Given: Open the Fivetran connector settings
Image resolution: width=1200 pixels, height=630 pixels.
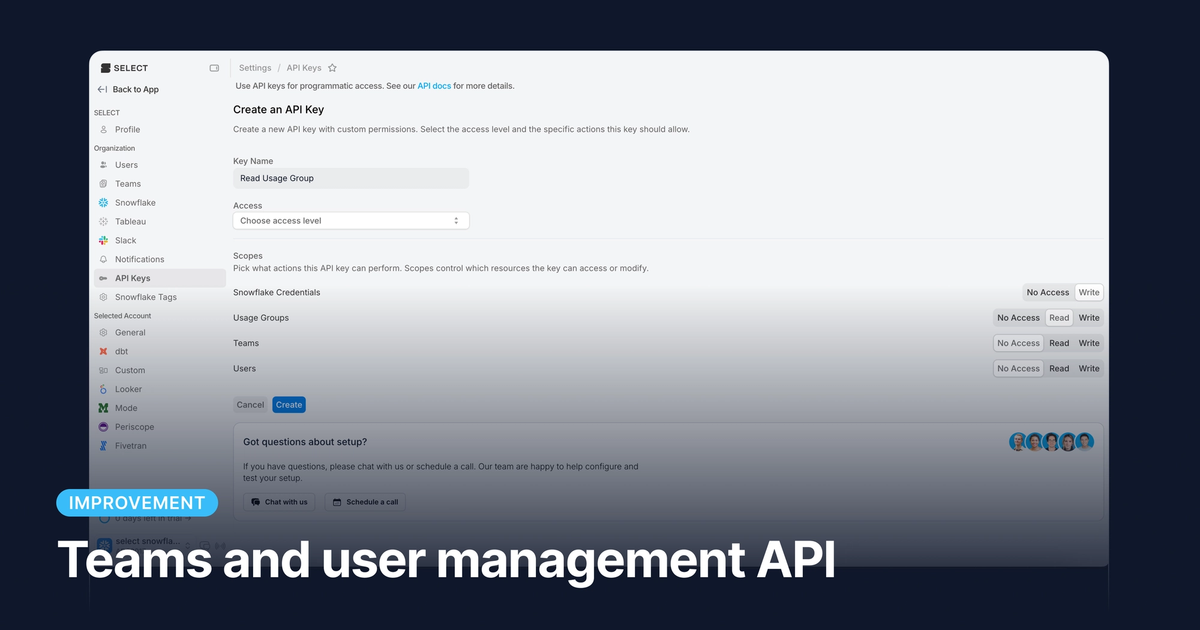Looking at the screenshot, I should (x=102, y=445).
